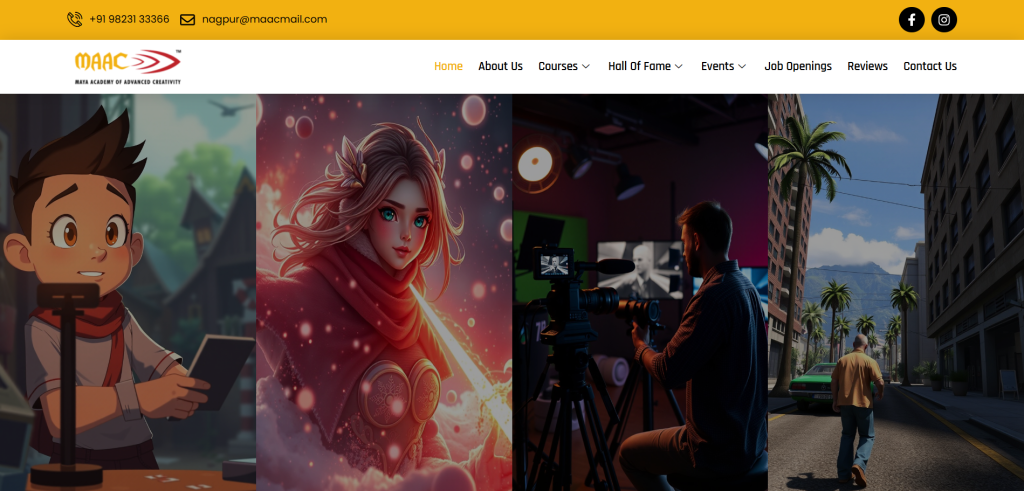Select the Home menu item
This screenshot has height=491, width=1024.
coord(448,66)
